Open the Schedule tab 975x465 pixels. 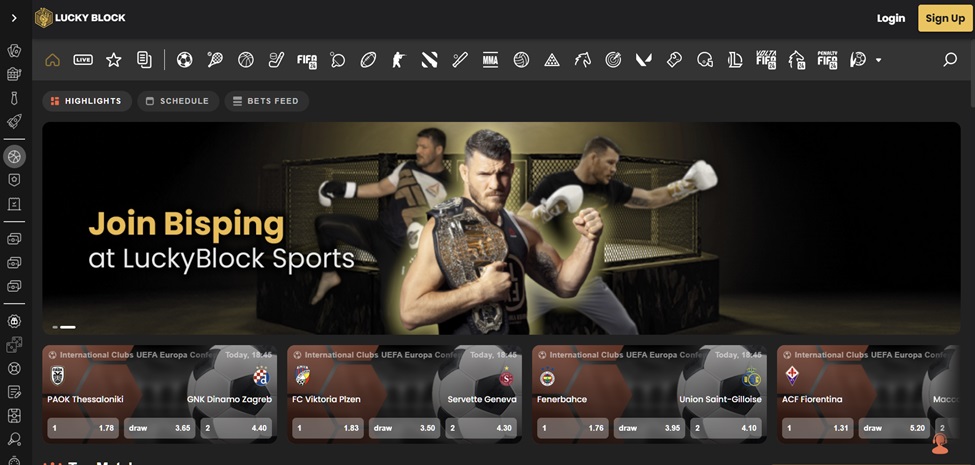click(178, 101)
